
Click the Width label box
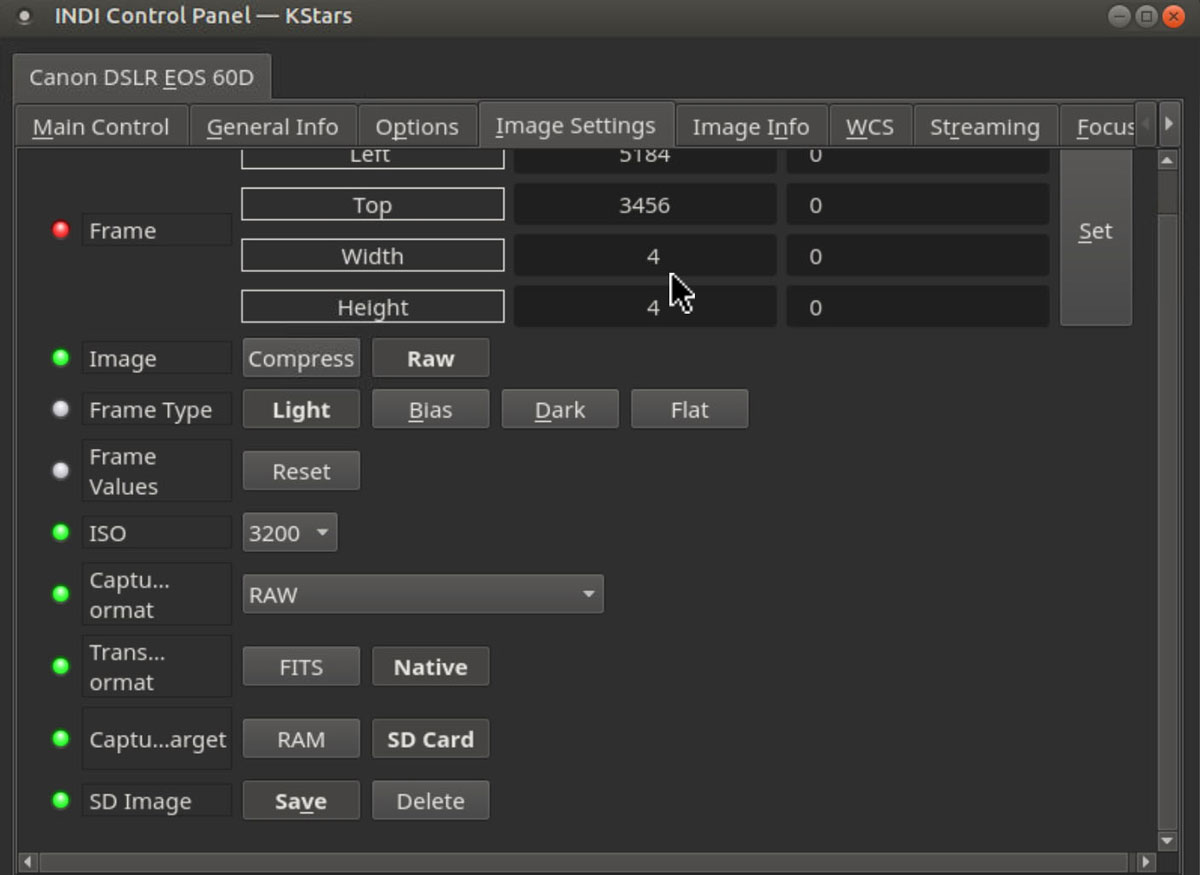pyautogui.click(x=373, y=255)
